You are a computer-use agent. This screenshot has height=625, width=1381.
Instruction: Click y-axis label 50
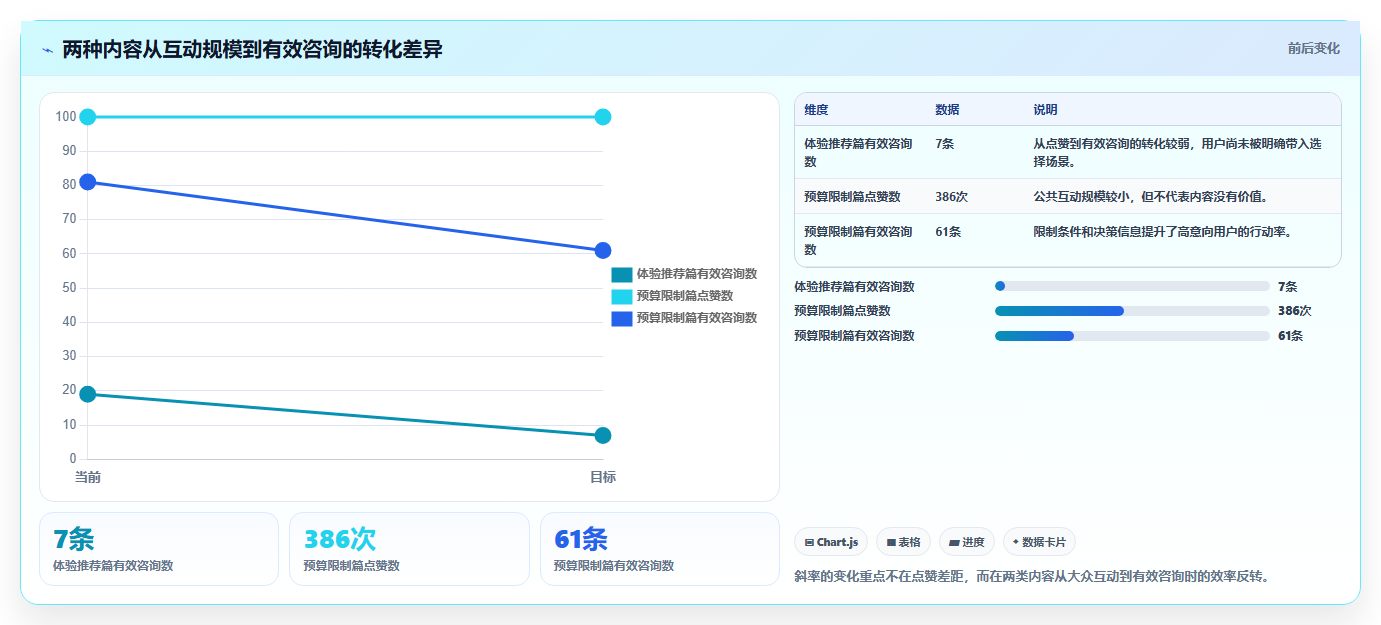[69, 288]
